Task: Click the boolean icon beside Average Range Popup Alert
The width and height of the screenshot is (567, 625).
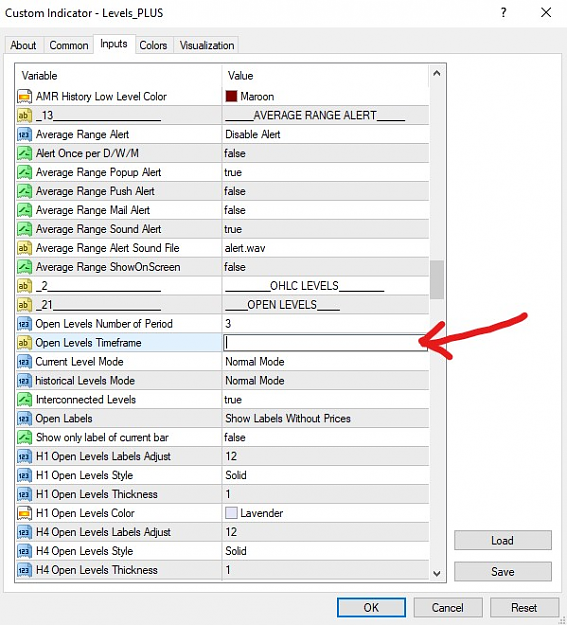Action: [x=24, y=172]
